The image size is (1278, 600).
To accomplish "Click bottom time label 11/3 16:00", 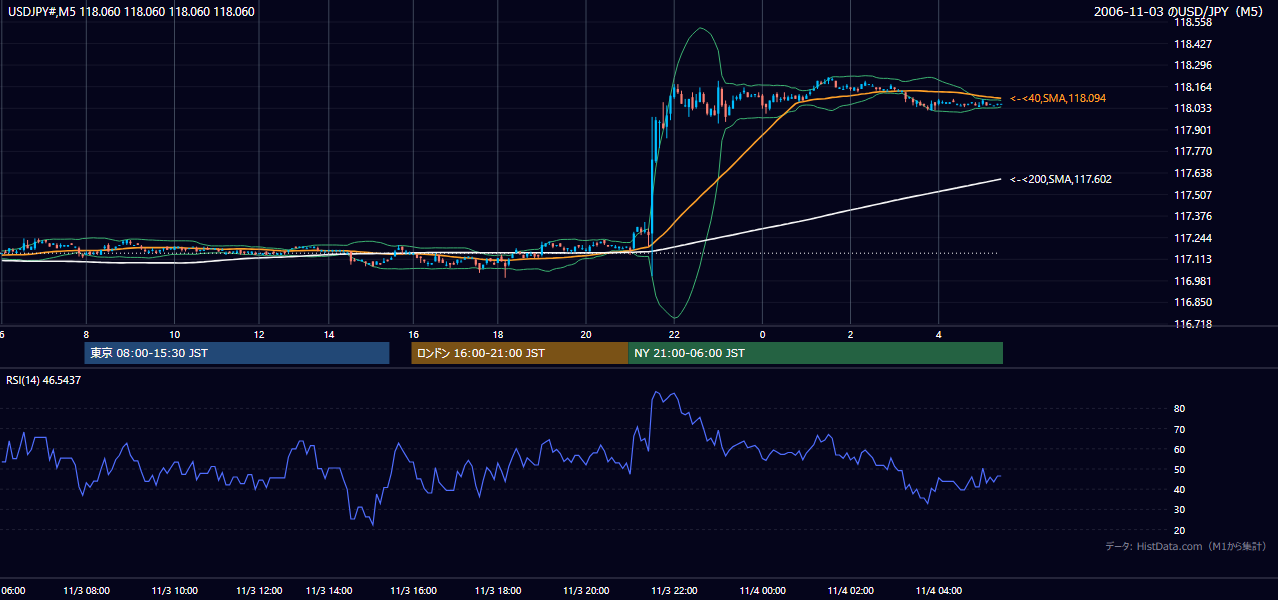I will (x=414, y=591).
